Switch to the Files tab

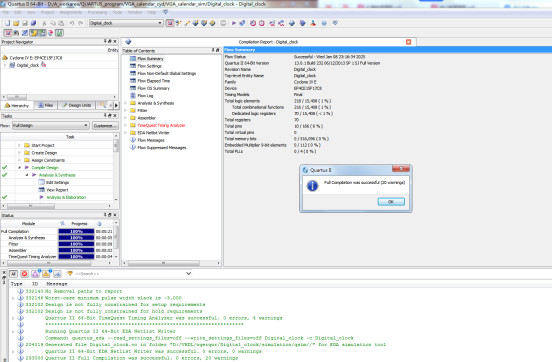point(46,105)
